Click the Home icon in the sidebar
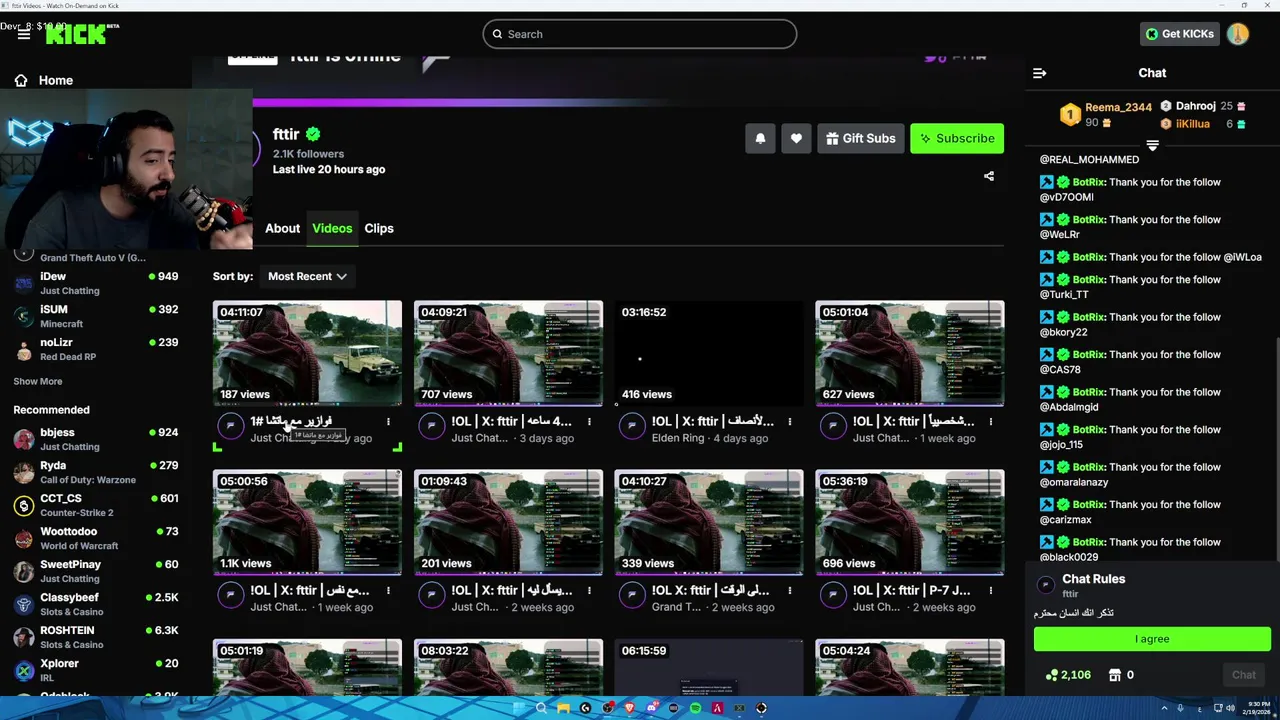The width and height of the screenshot is (1280, 720). [x=21, y=80]
